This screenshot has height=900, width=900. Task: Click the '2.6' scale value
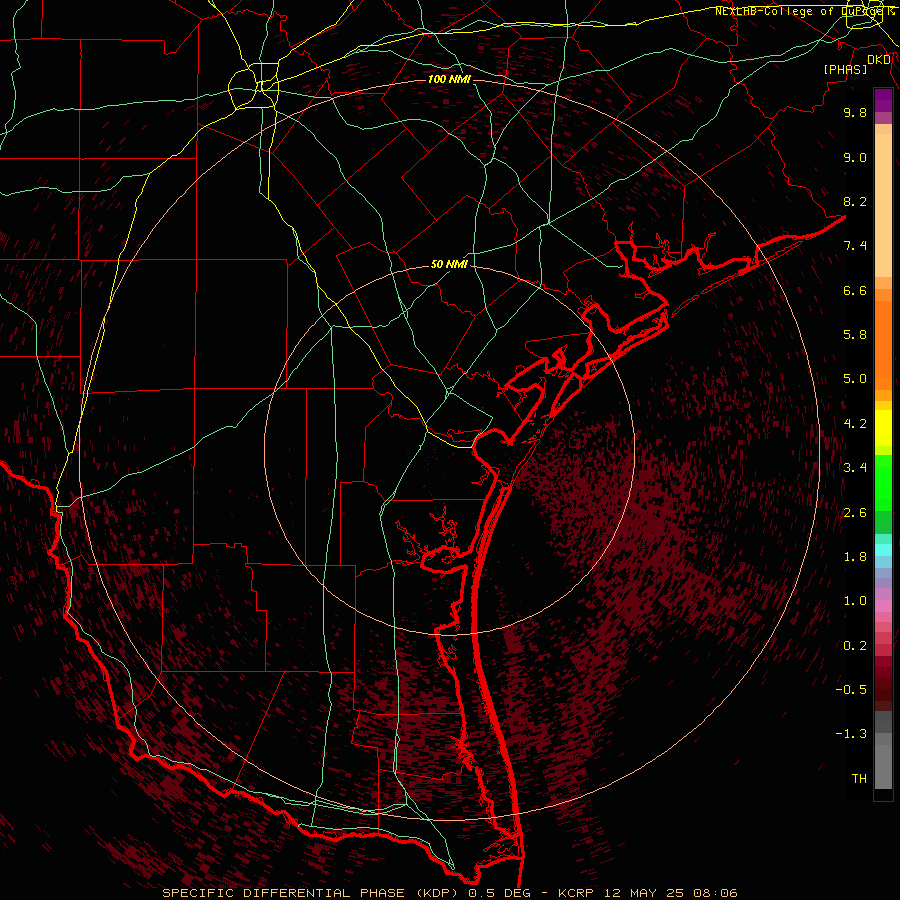click(855, 513)
